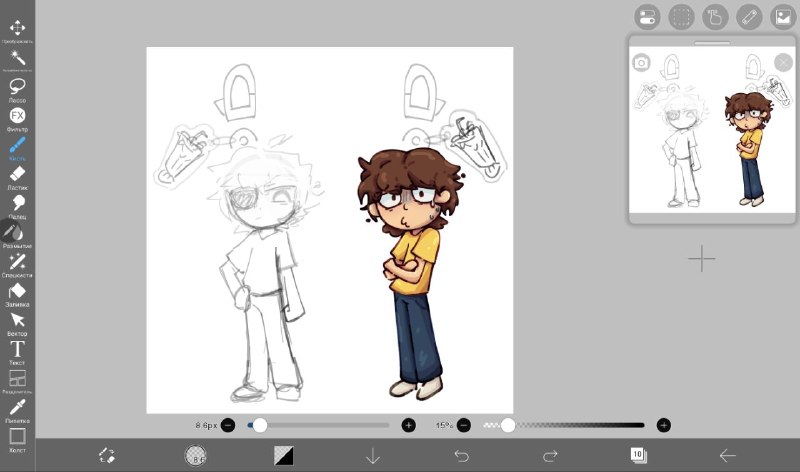The width and height of the screenshot is (800, 472).
Task: Switch brush and eraser toggle
Action: 107,456
